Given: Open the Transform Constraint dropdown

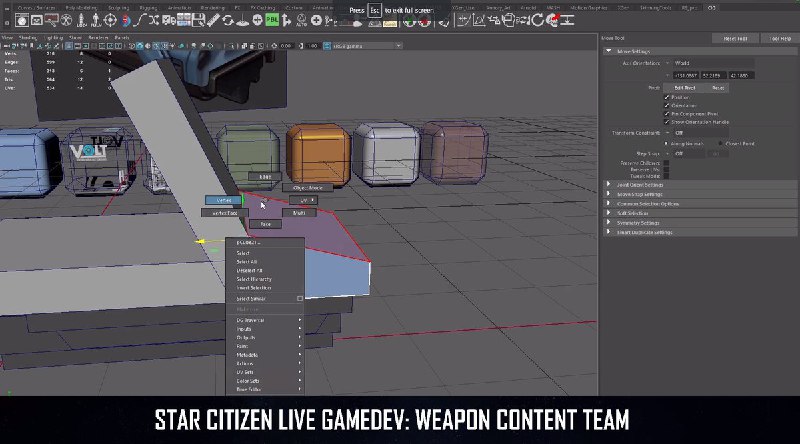Looking at the screenshot, I should point(701,133).
